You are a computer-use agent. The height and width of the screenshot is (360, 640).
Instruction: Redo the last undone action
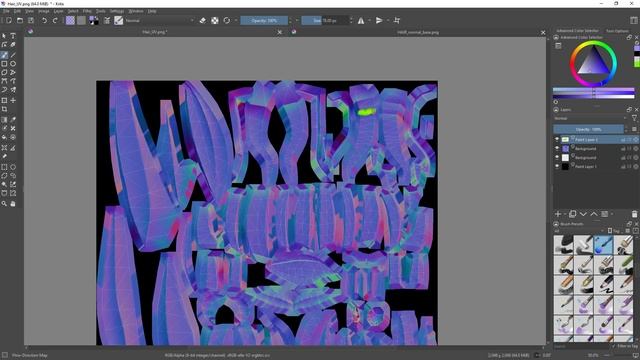[55, 20]
